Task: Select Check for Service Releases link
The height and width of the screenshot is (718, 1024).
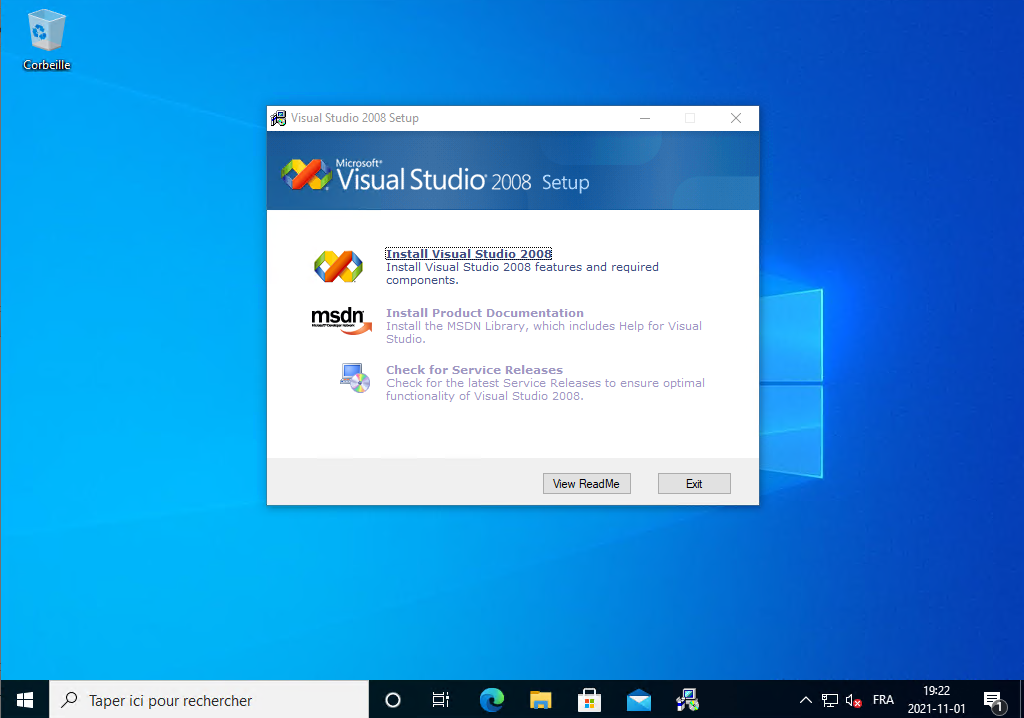Action: pos(474,370)
